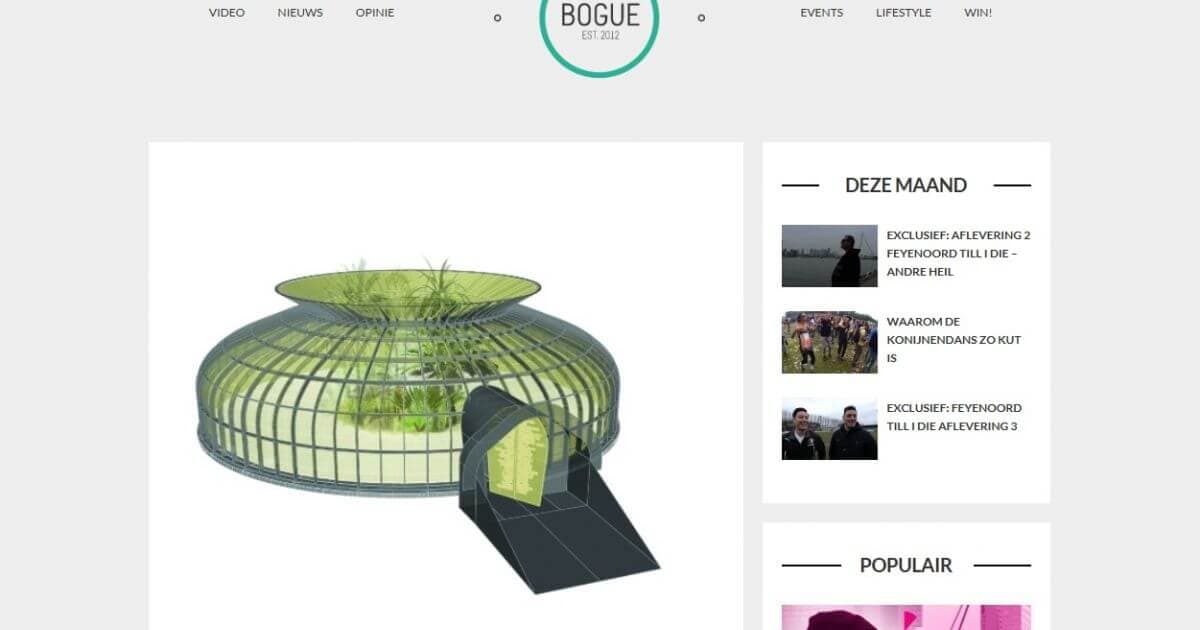Click the small circle left of logo
The height and width of the screenshot is (630, 1200).
pyautogui.click(x=497, y=18)
